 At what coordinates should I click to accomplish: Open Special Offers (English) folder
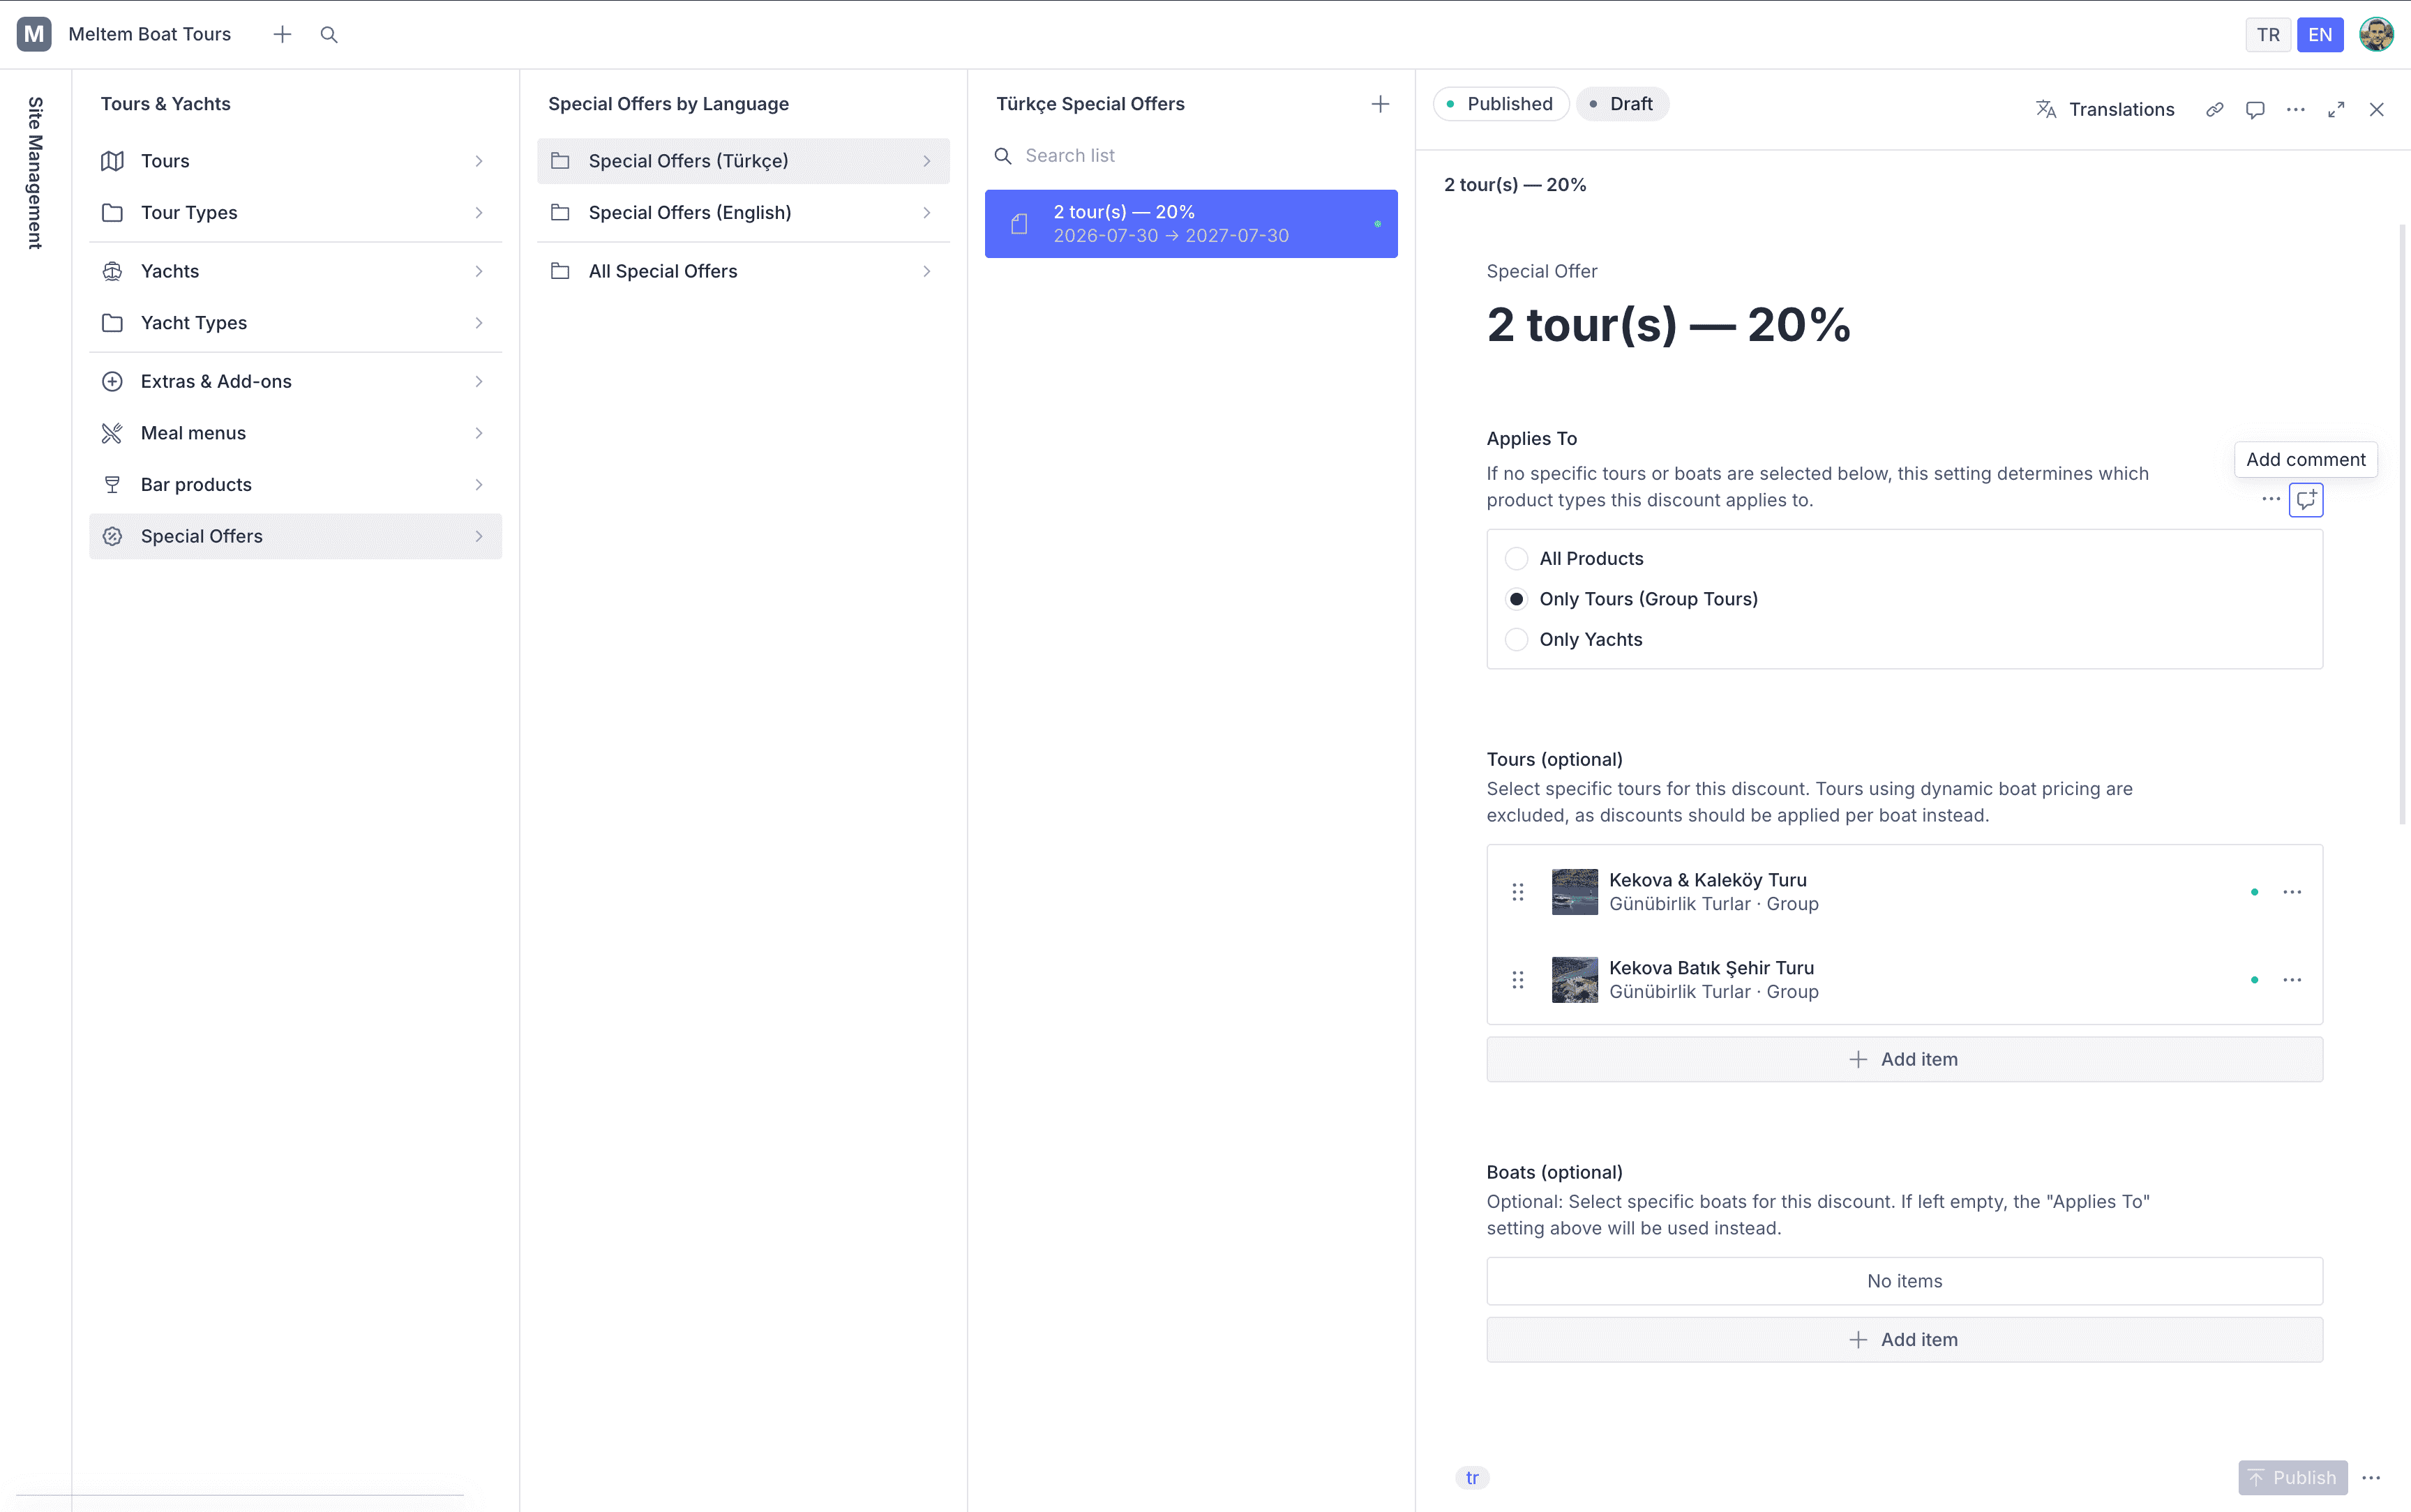click(743, 213)
